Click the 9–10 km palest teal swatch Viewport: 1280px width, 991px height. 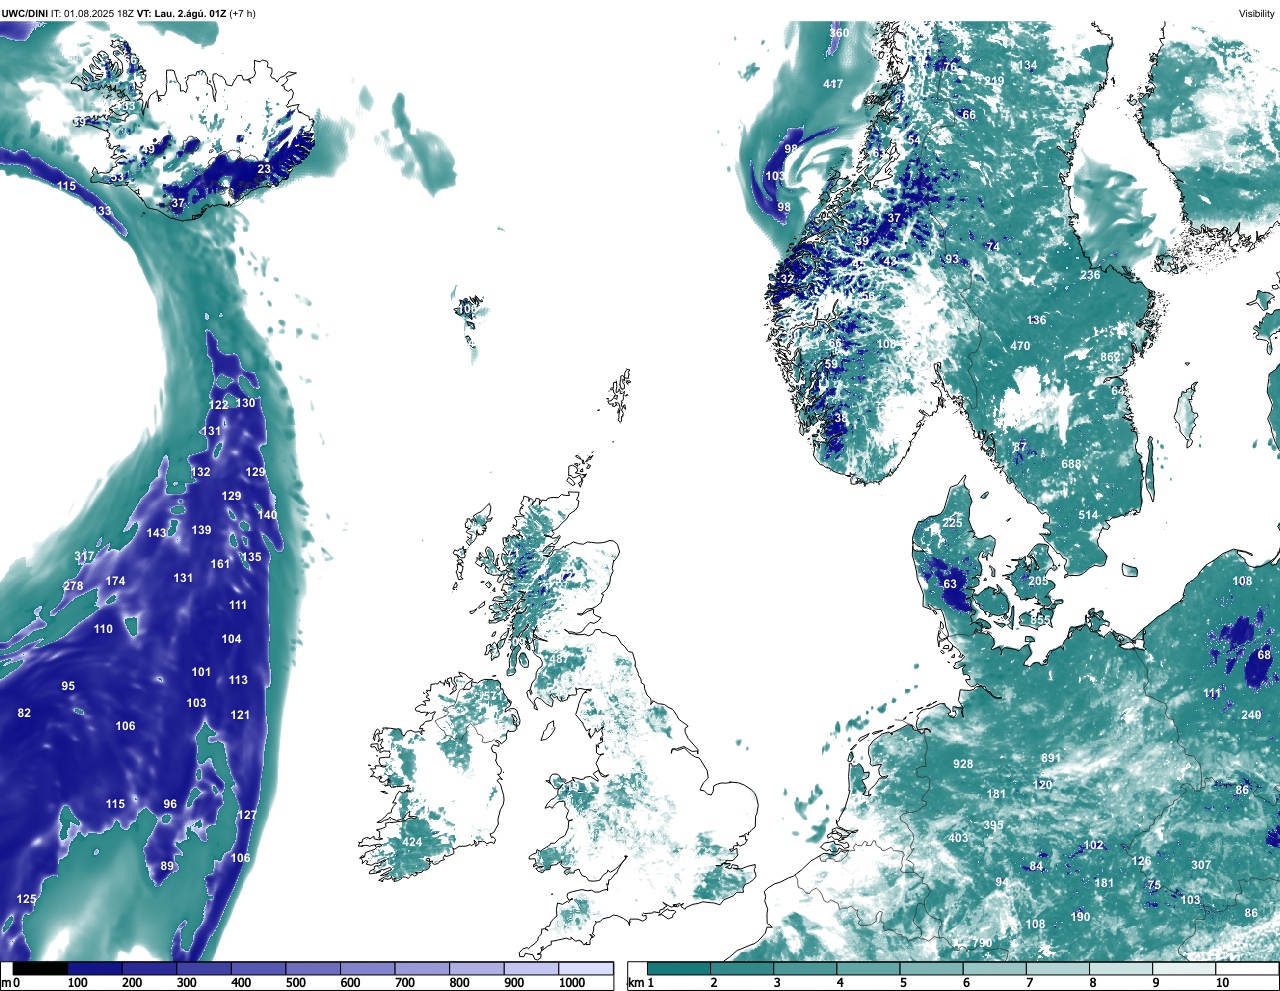pos(1185,969)
